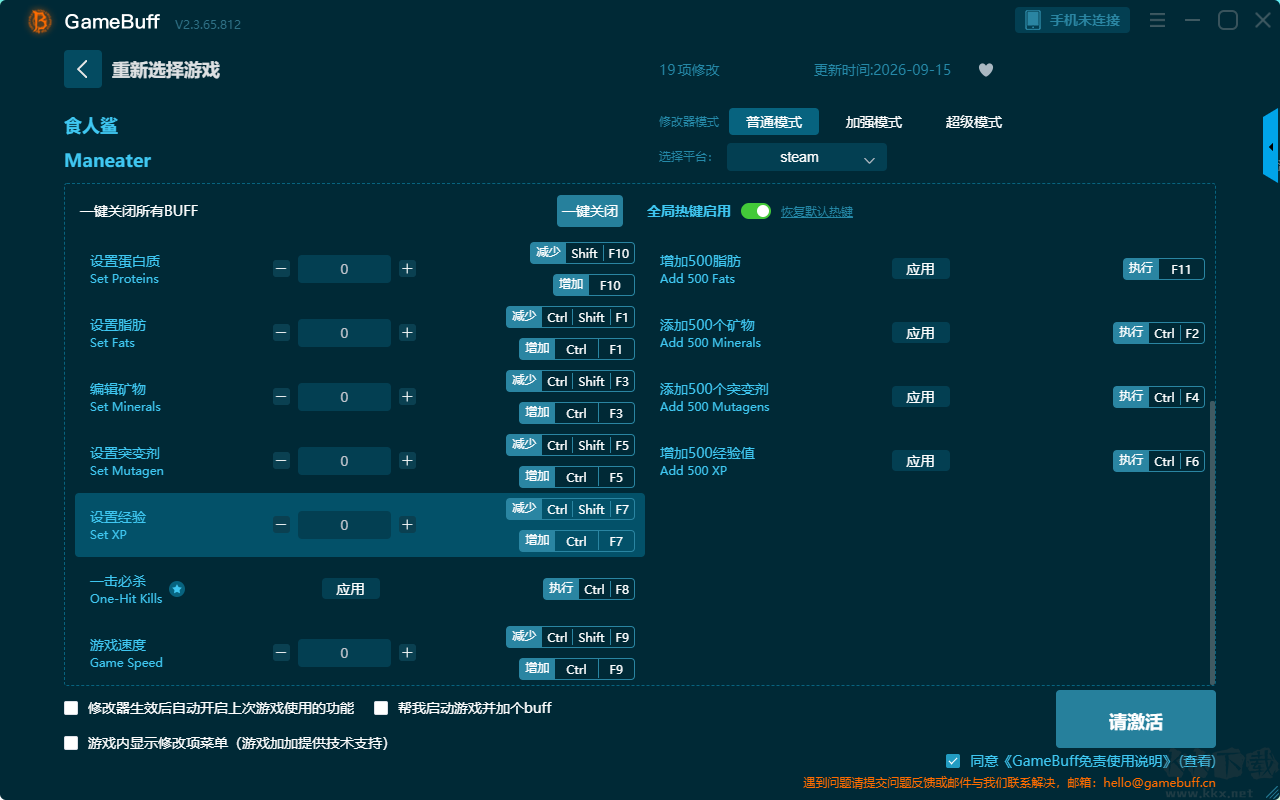Switch to 加强模式 tab
Image resolution: width=1280 pixels, height=800 pixels.
pyautogui.click(x=874, y=122)
